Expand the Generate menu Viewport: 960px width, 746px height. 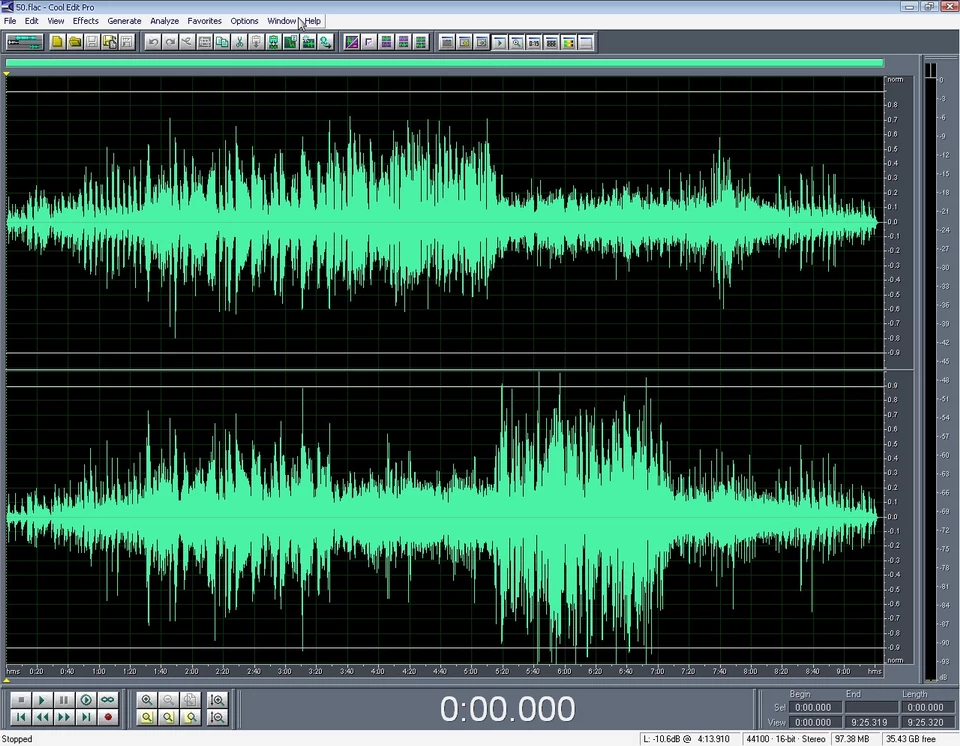pyautogui.click(x=124, y=21)
